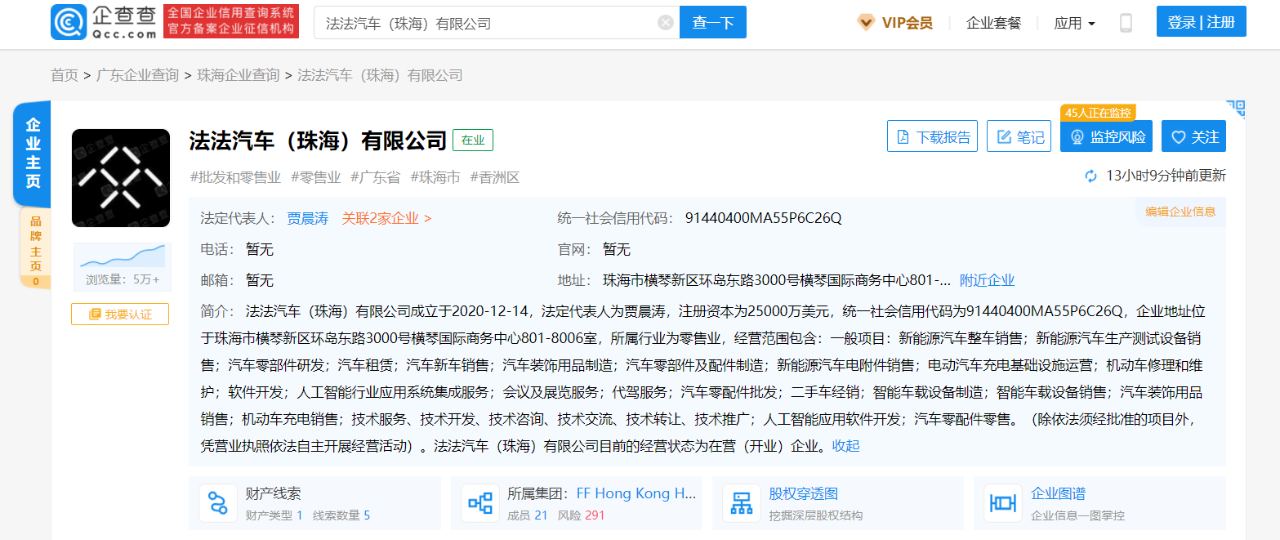Open 所属集团 card icon
Image resolution: width=1280 pixels, height=540 pixels.
click(480, 503)
